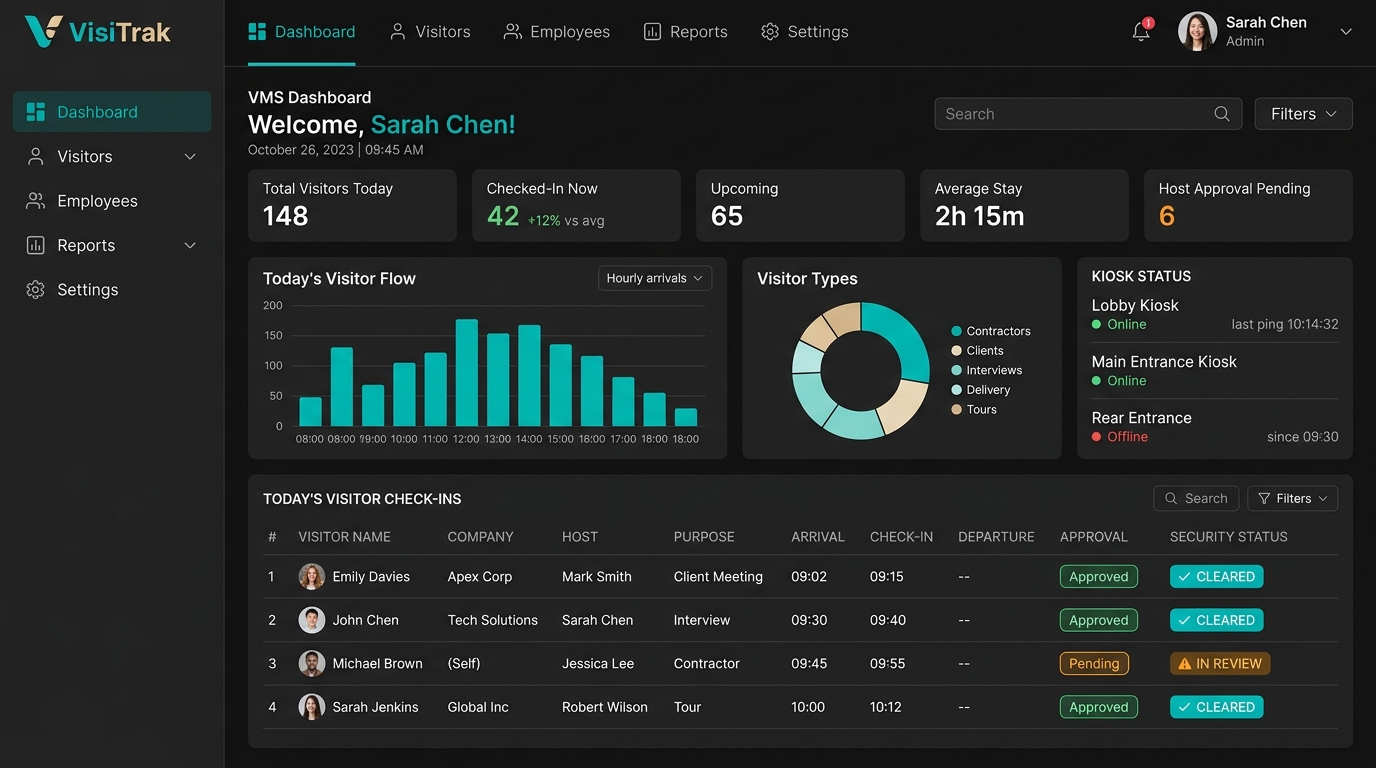
Task: Click the sidebar Dashboard grid icon
Action: tap(36, 112)
